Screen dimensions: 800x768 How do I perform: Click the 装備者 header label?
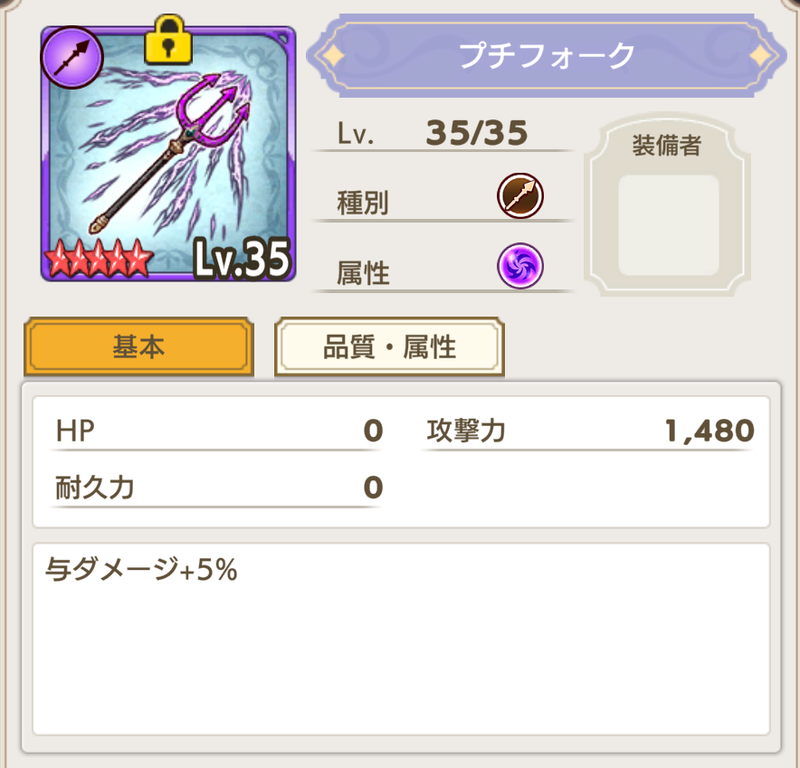pos(667,145)
